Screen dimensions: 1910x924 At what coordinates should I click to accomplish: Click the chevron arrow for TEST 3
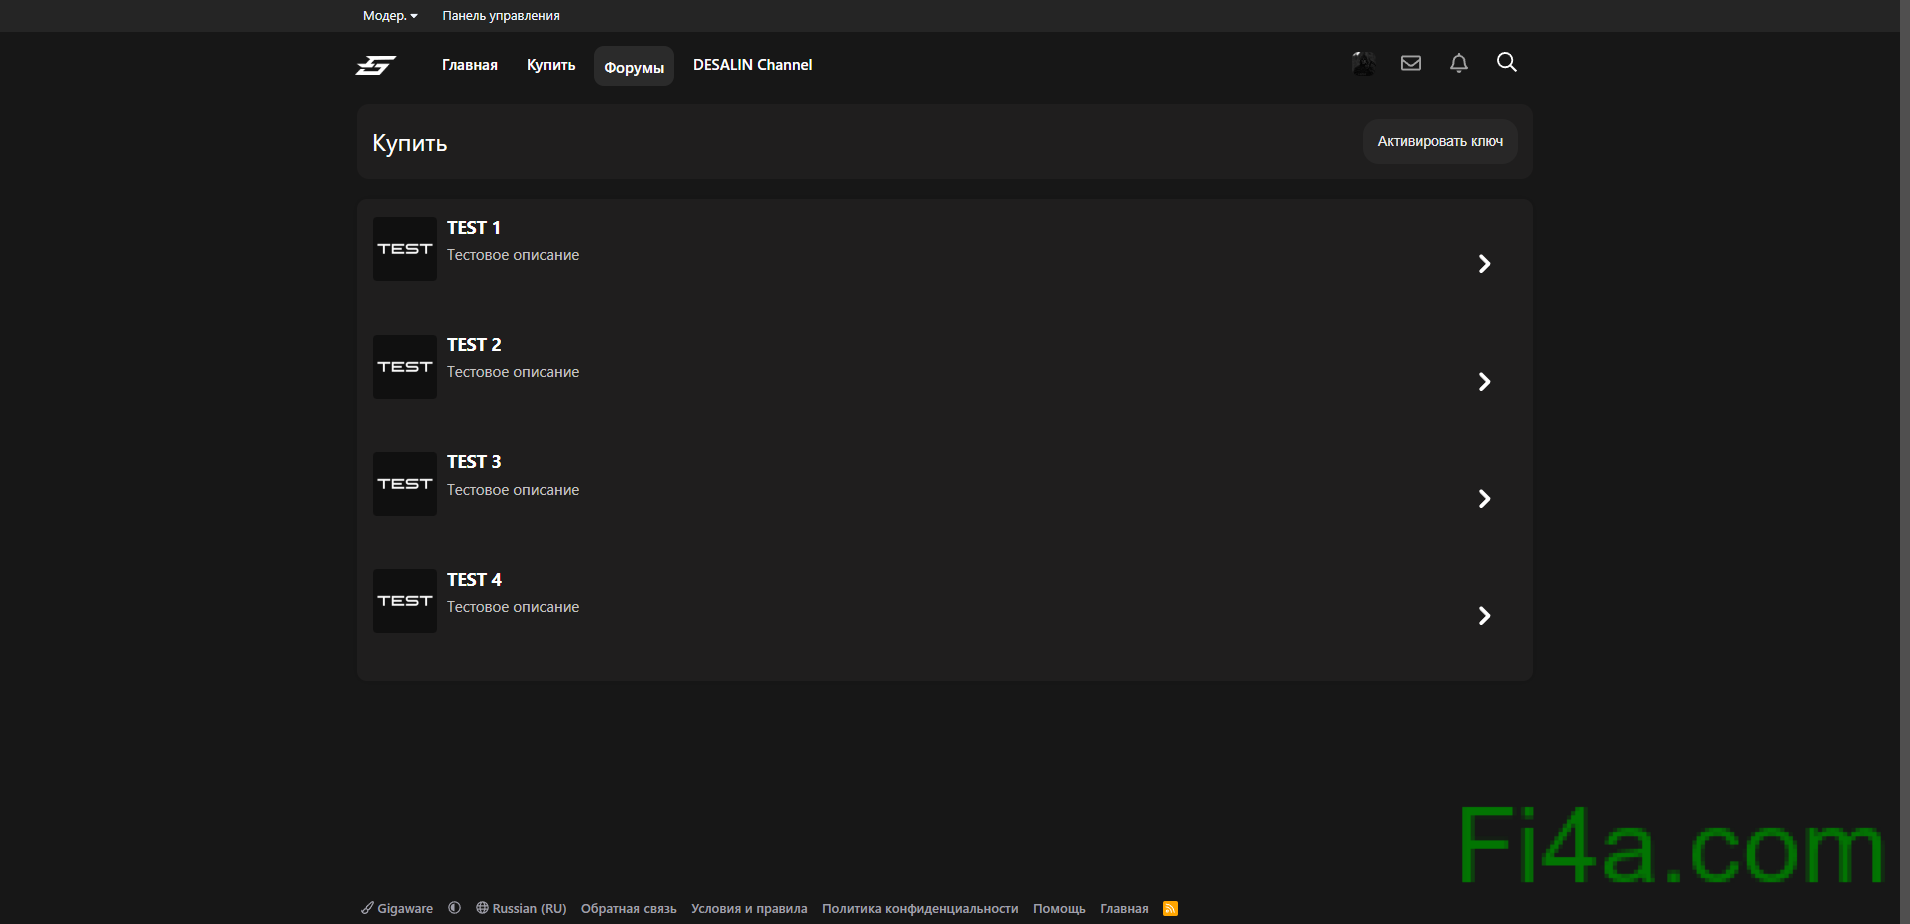coord(1484,499)
